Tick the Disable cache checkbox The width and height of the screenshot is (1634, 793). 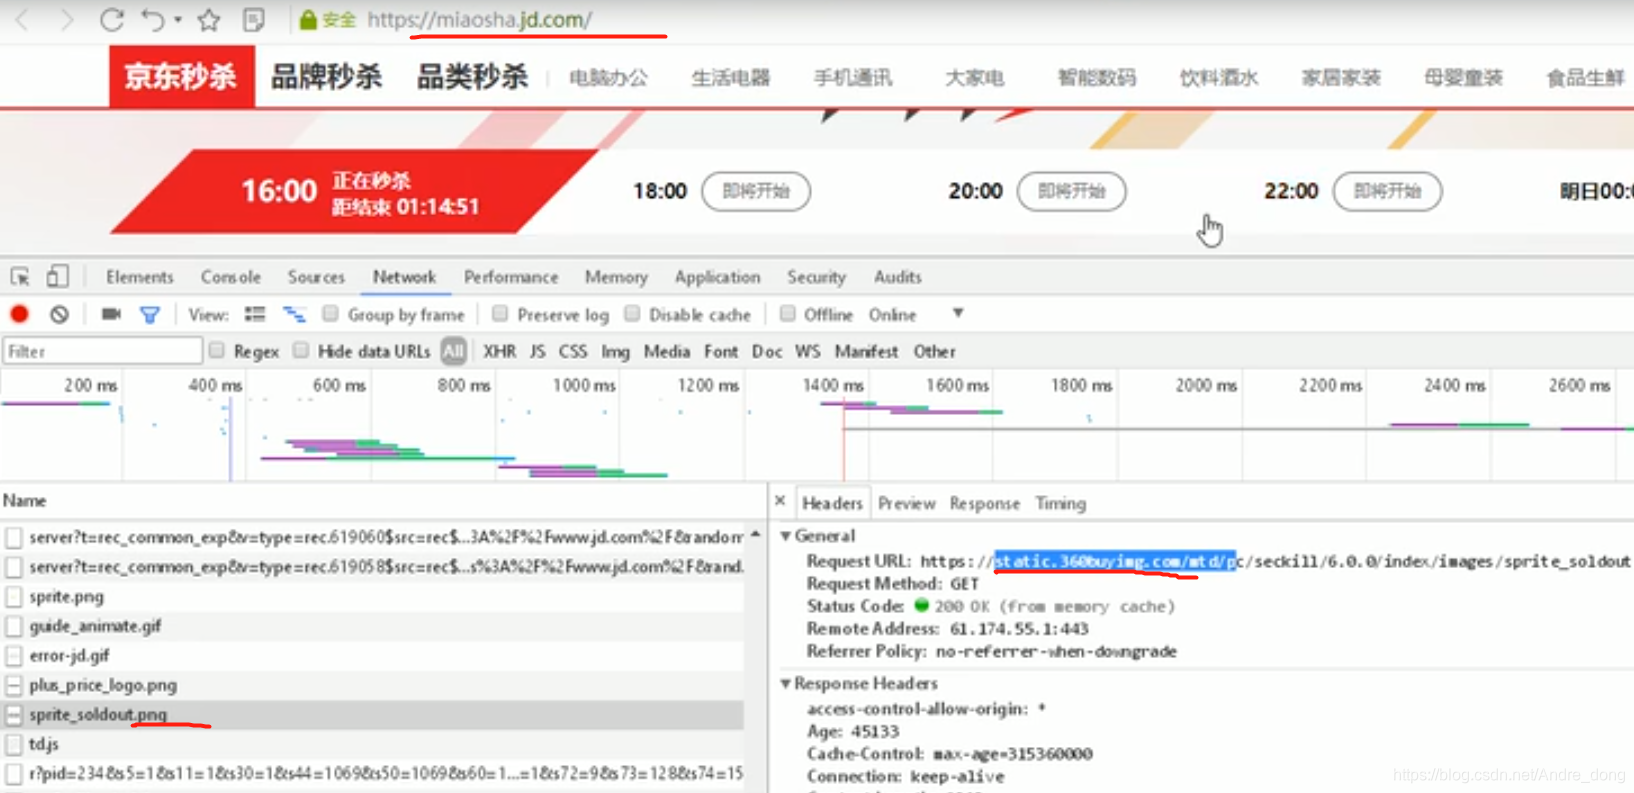point(632,314)
